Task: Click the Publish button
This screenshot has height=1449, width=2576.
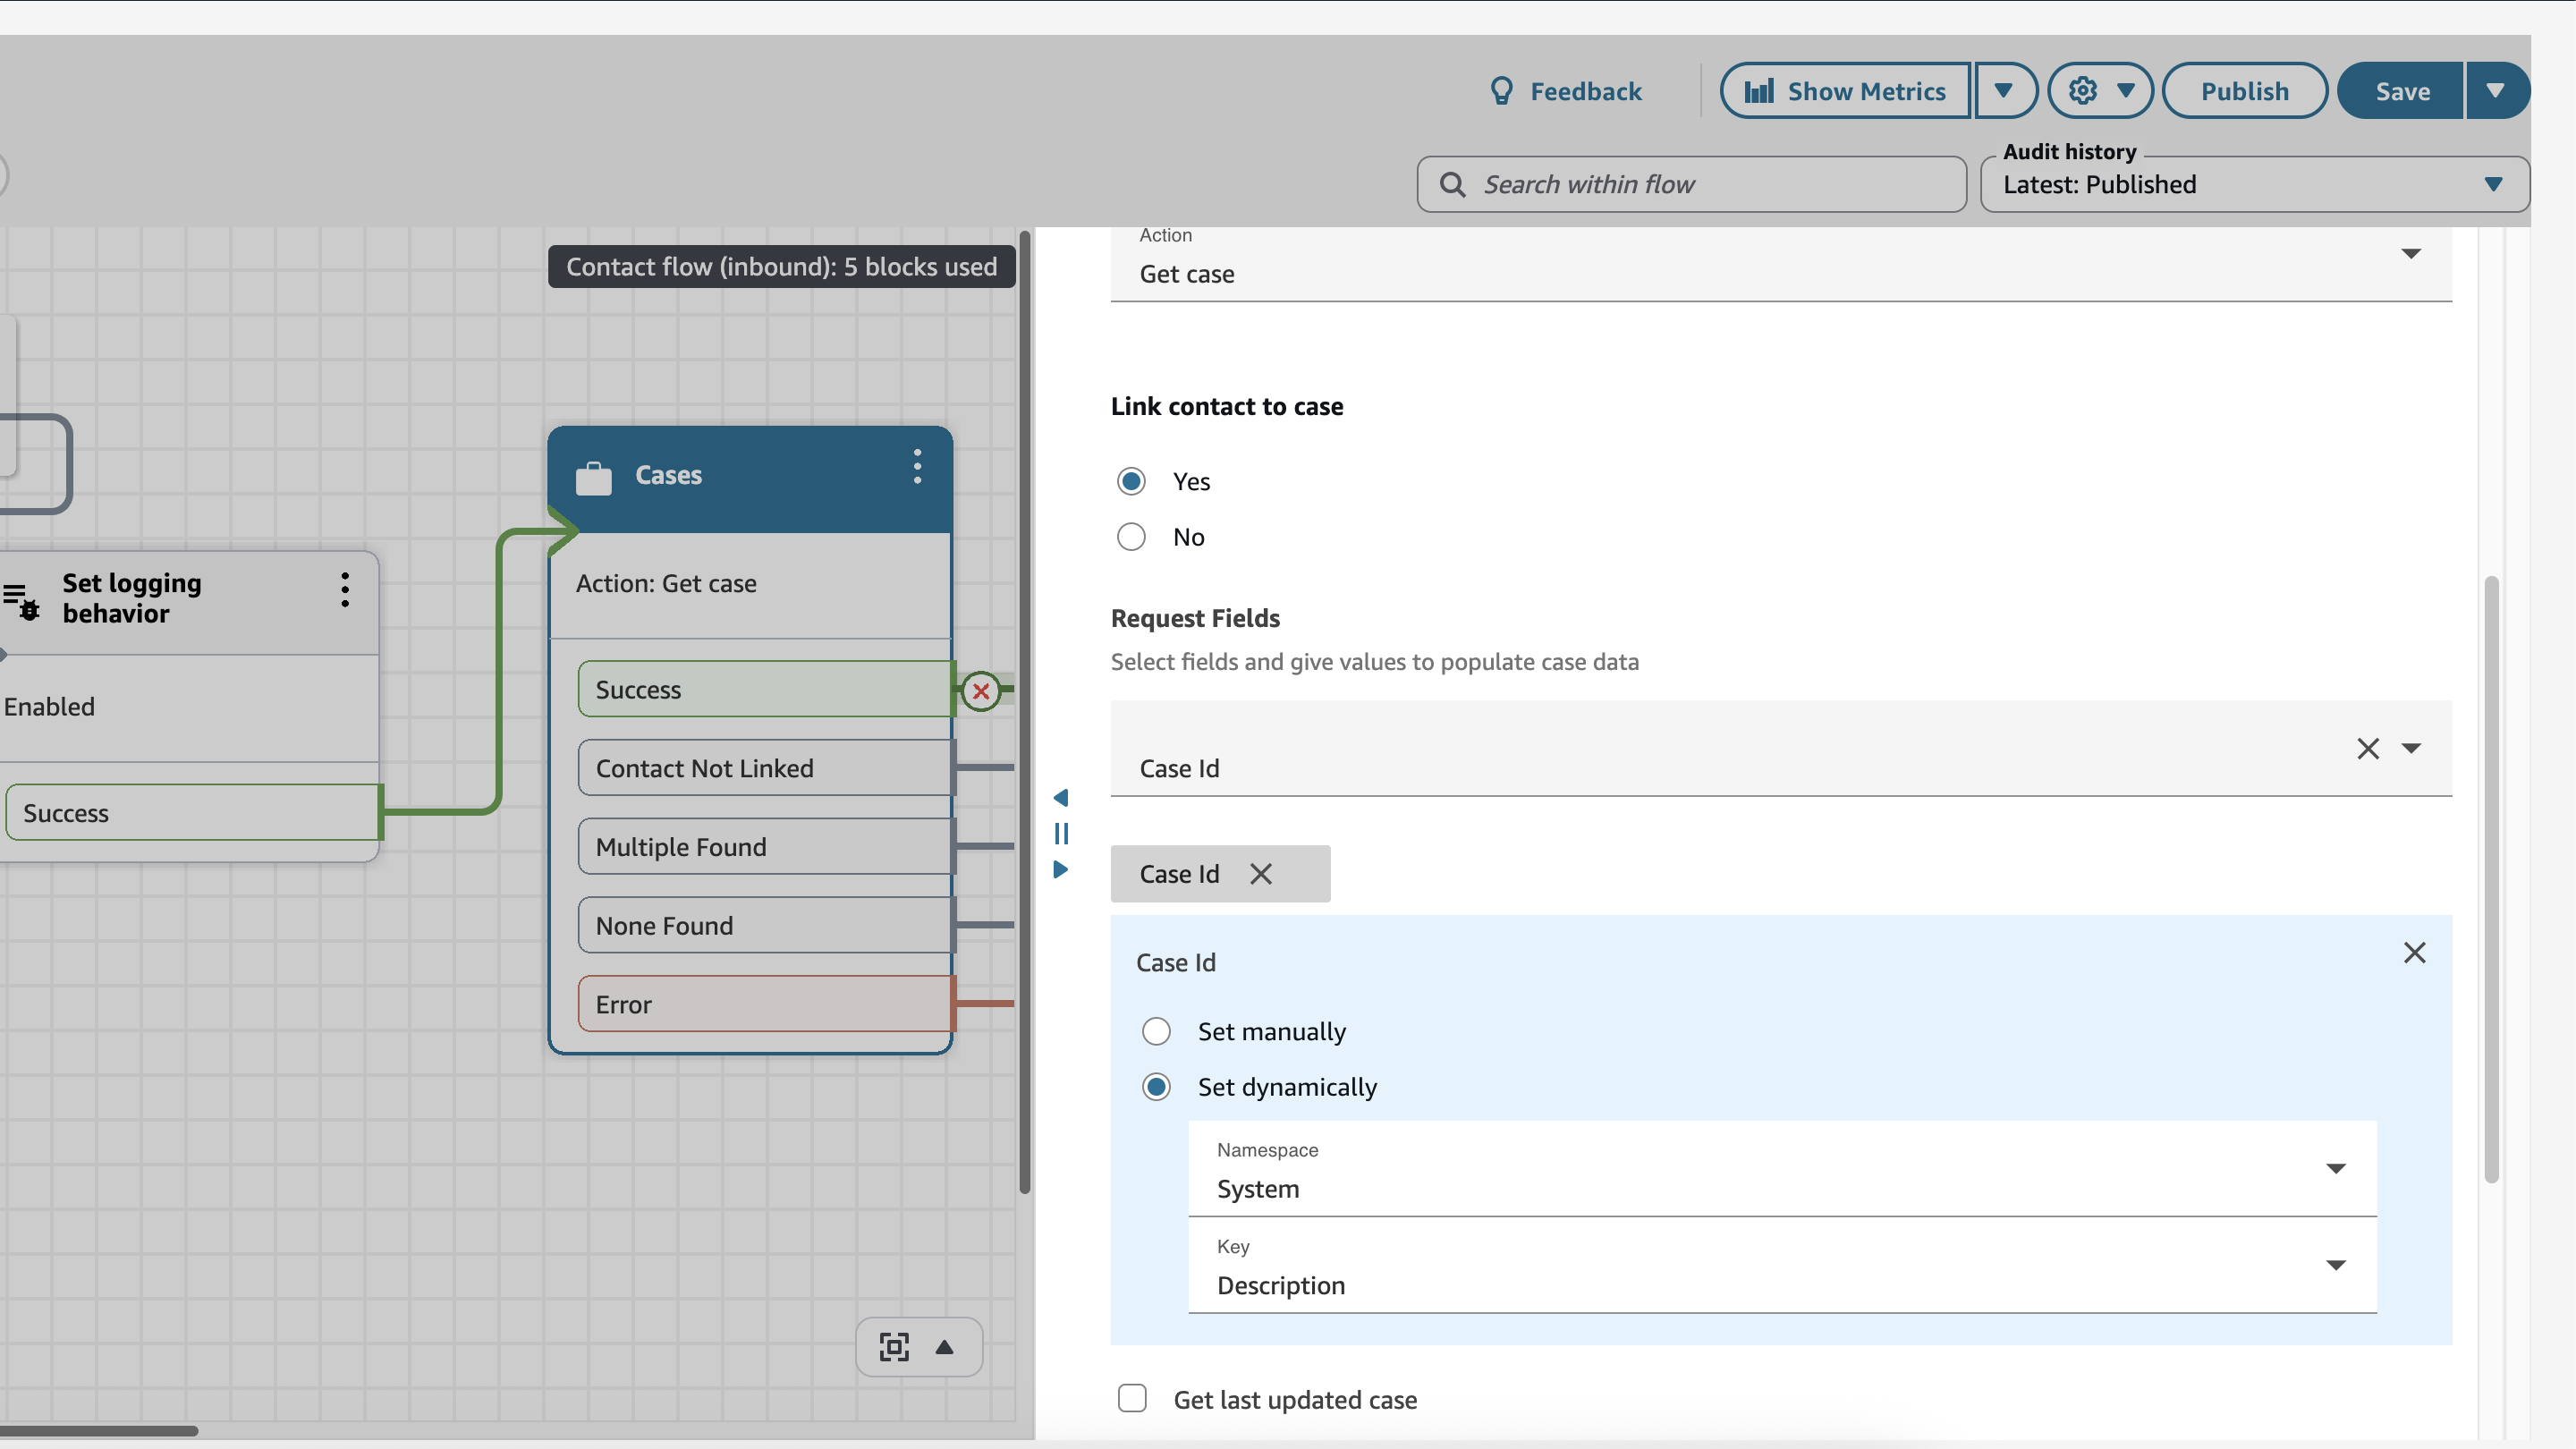Action: 2244,90
